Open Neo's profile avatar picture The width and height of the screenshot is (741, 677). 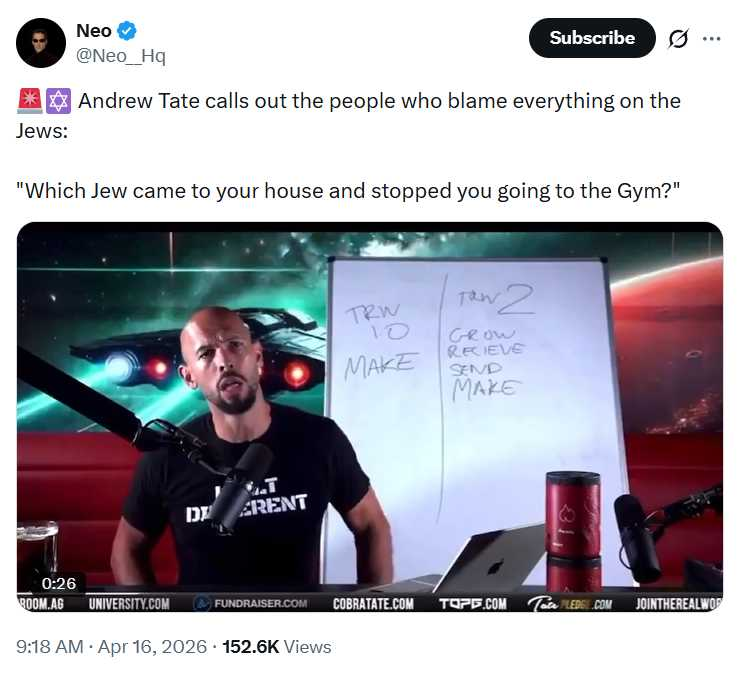coord(41,43)
